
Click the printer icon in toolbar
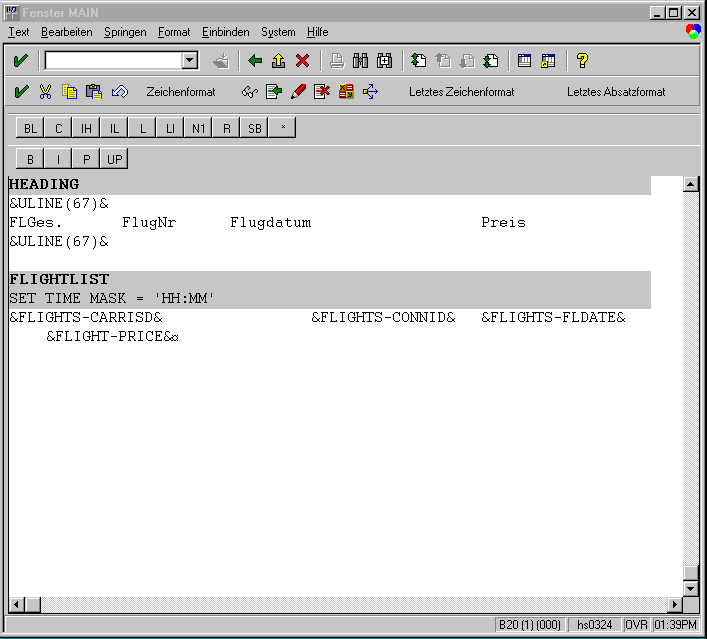coord(337,61)
